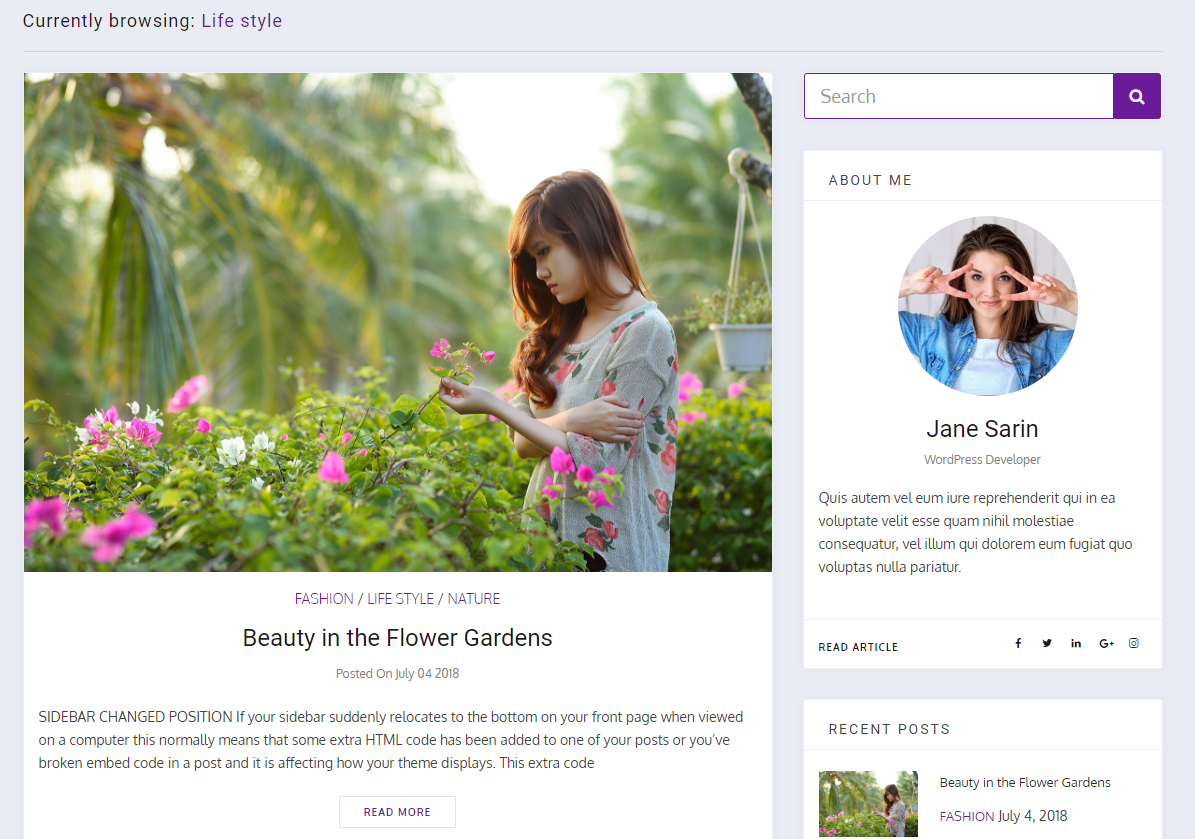Open the FASHION category link above post title
1195x839 pixels.
[324, 599]
